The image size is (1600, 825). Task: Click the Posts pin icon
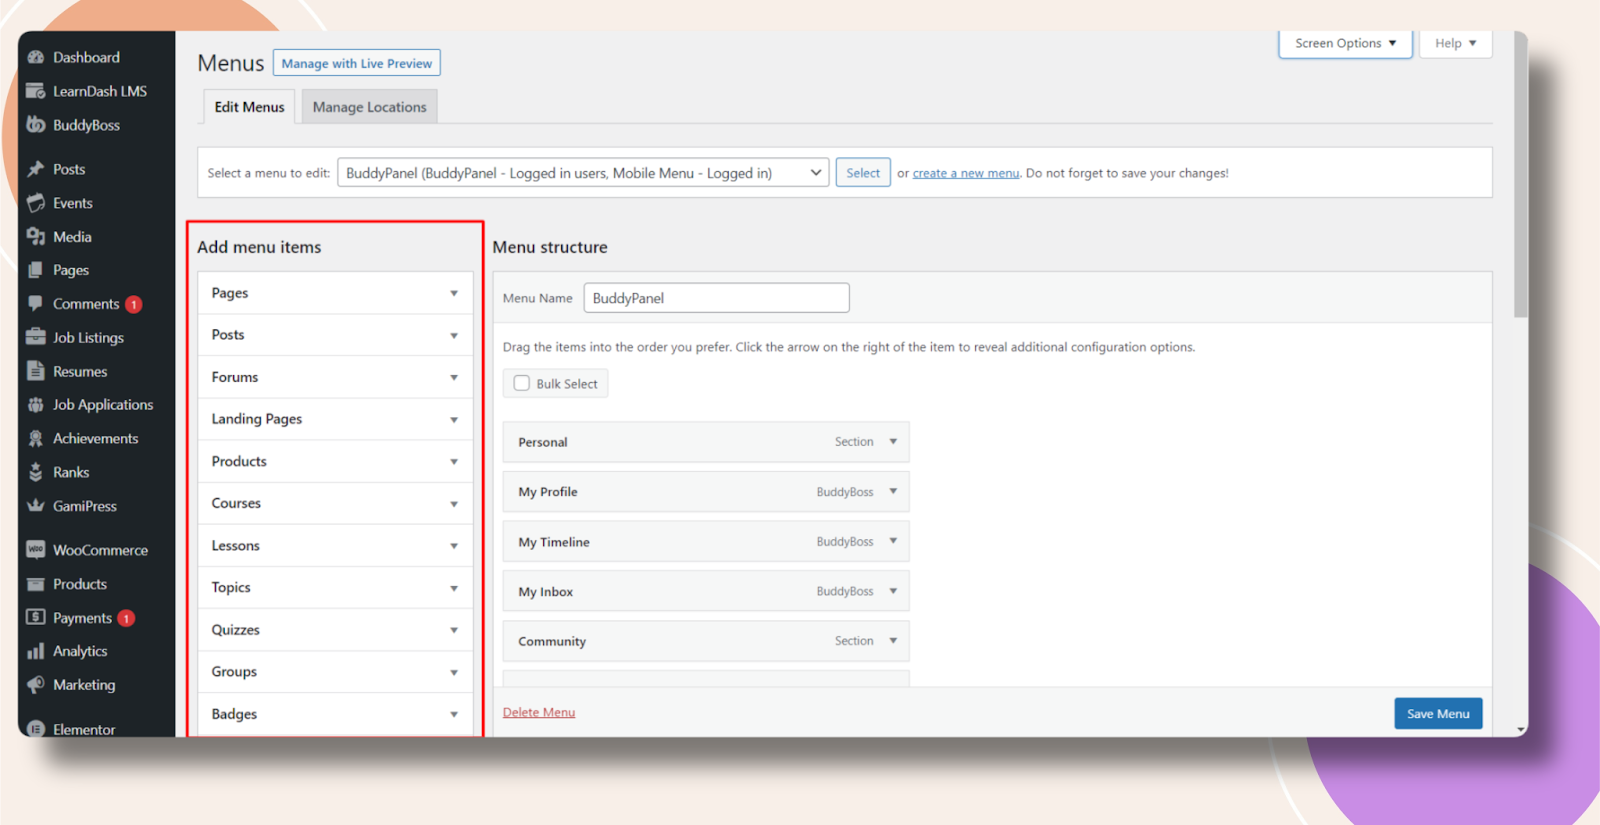pyautogui.click(x=36, y=169)
